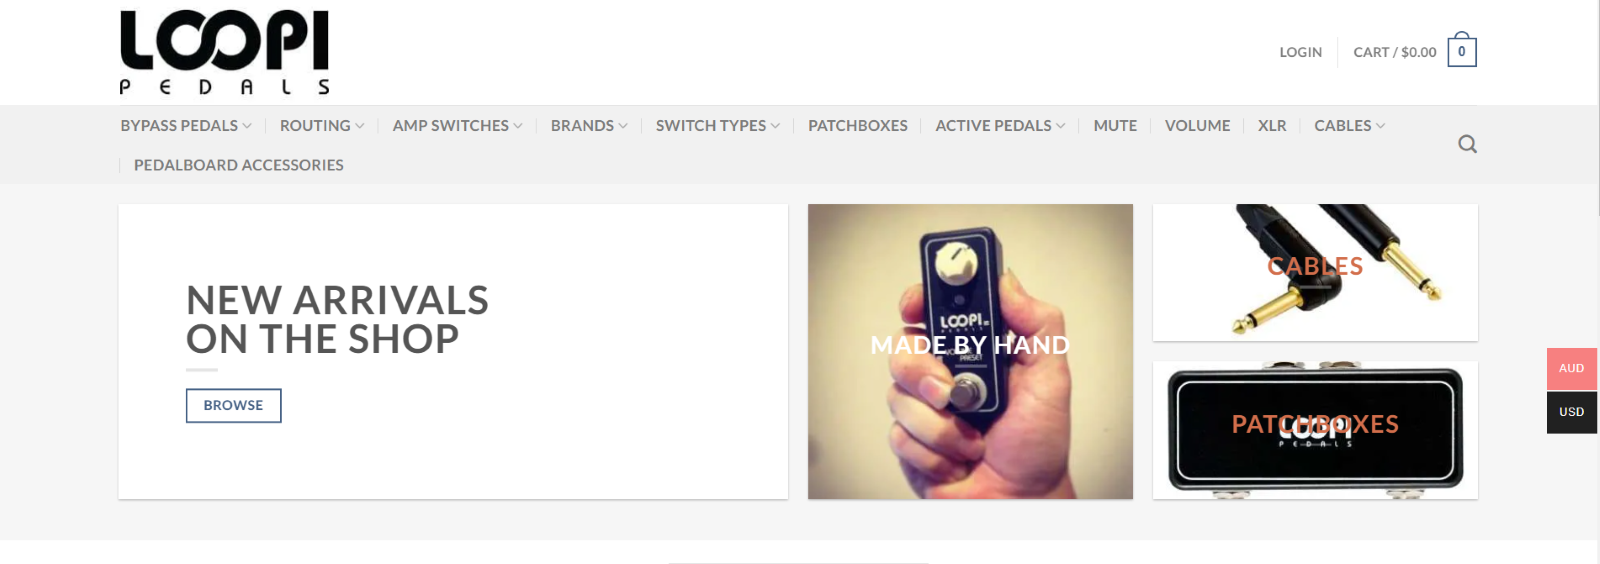Expand the Routing menu chevron
Image resolution: width=1600 pixels, height=564 pixels.
[x=360, y=126]
